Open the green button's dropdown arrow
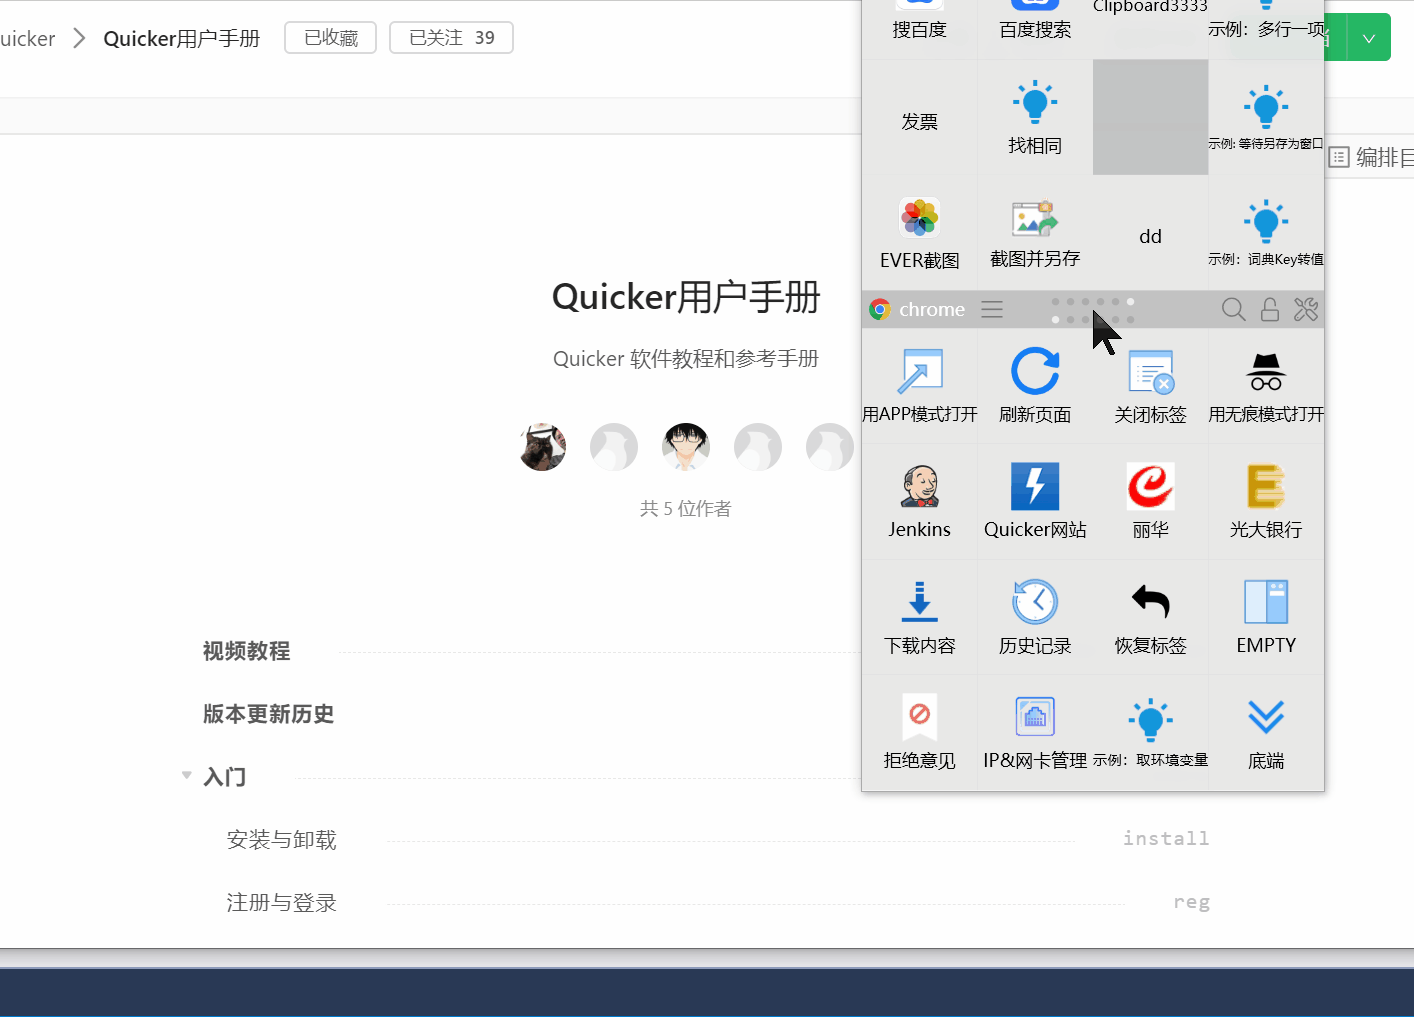The width and height of the screenshot is (1414, 1017). tap(1368, 37)
